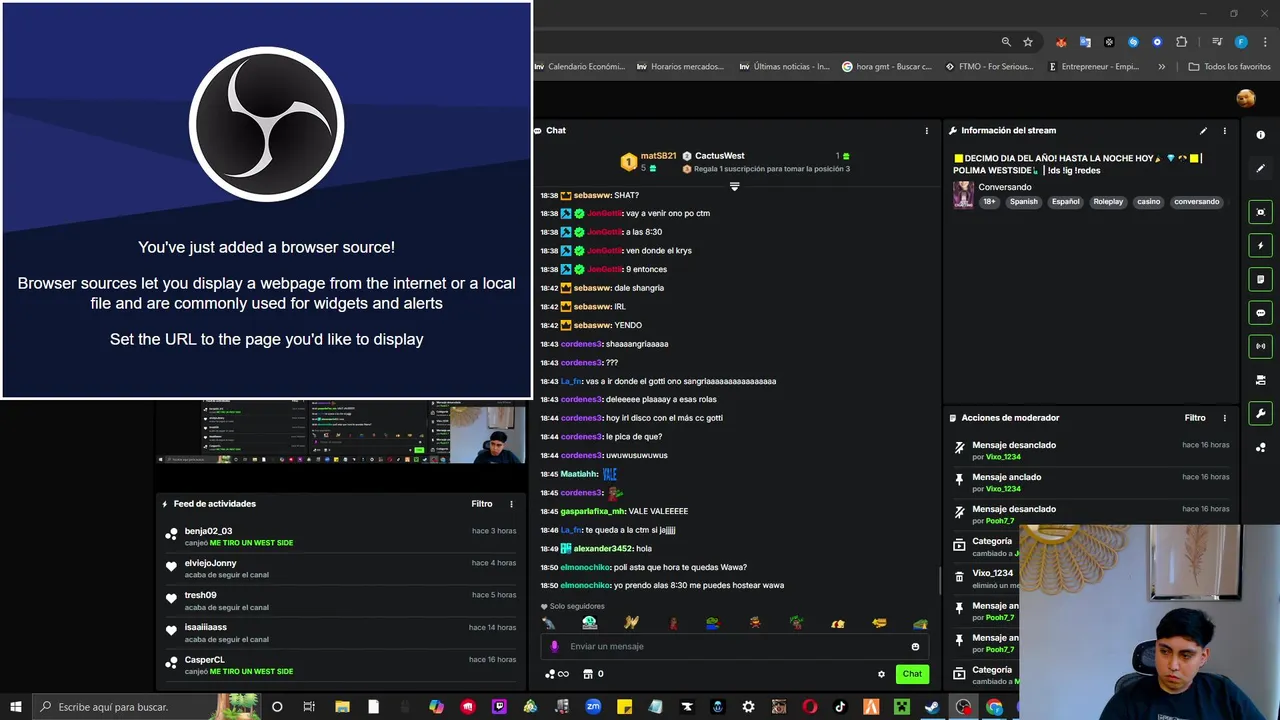Click the broadcast signal icon in sidebar
The image size is (1280, 720).
(x=1260, y=346)
